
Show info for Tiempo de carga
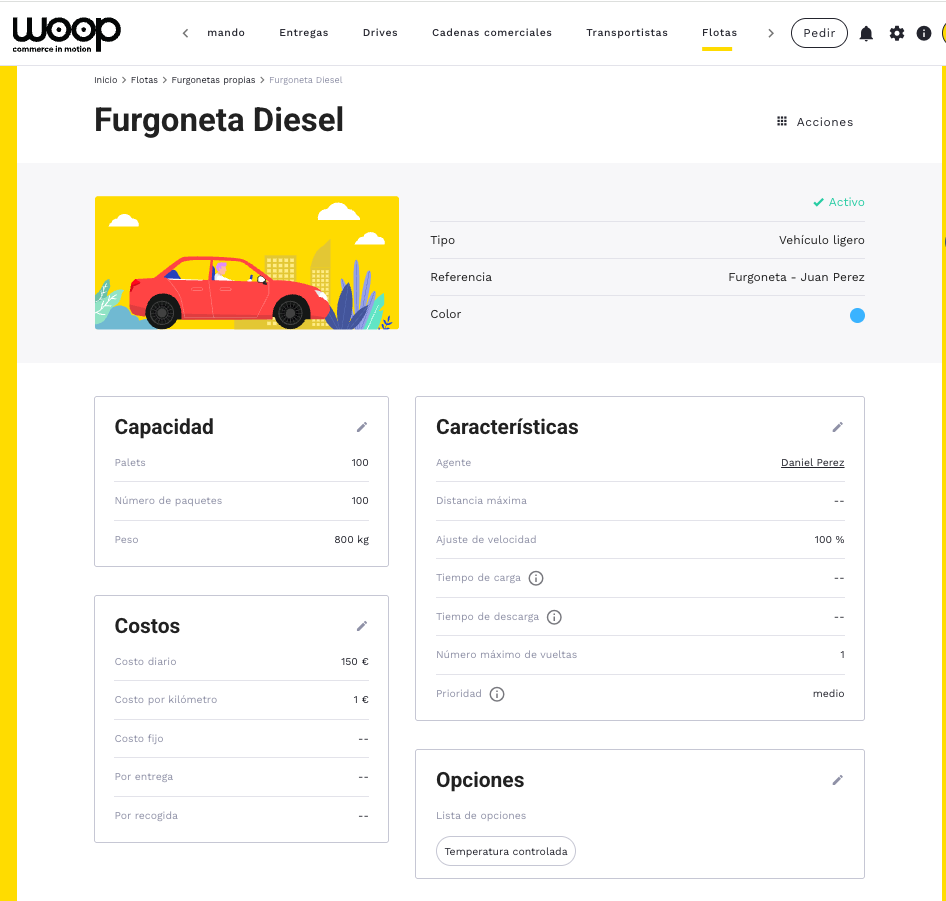[536, 578]
